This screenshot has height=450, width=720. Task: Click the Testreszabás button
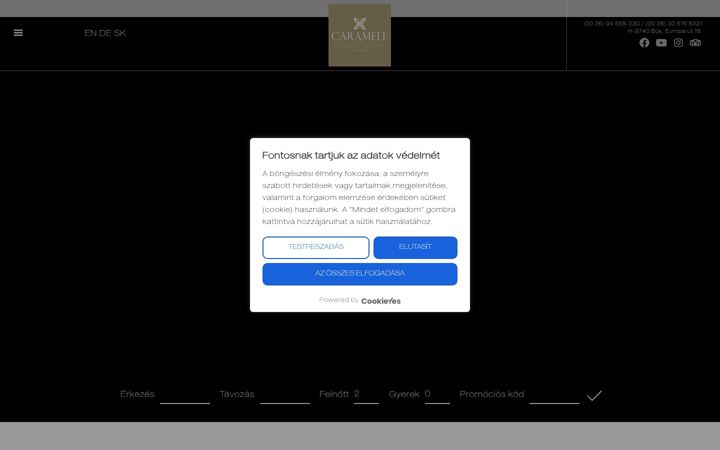point(316,248)
